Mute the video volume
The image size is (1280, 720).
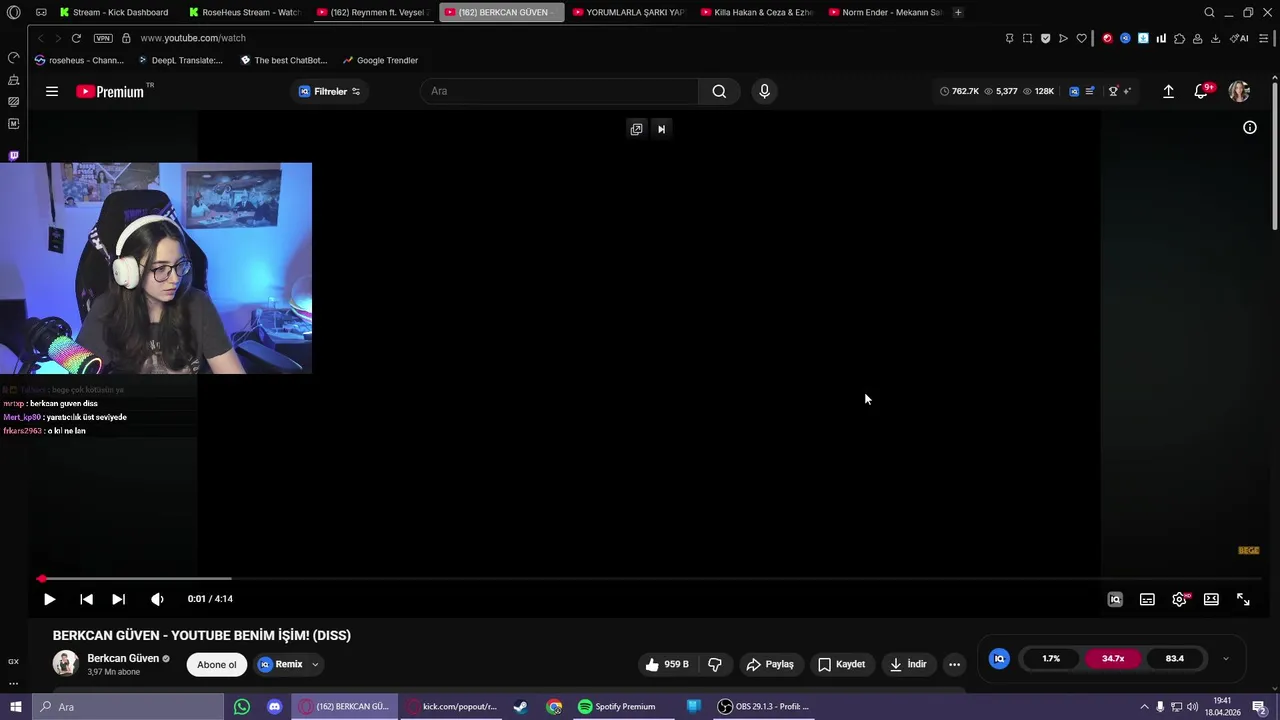(x=157, y=599)
